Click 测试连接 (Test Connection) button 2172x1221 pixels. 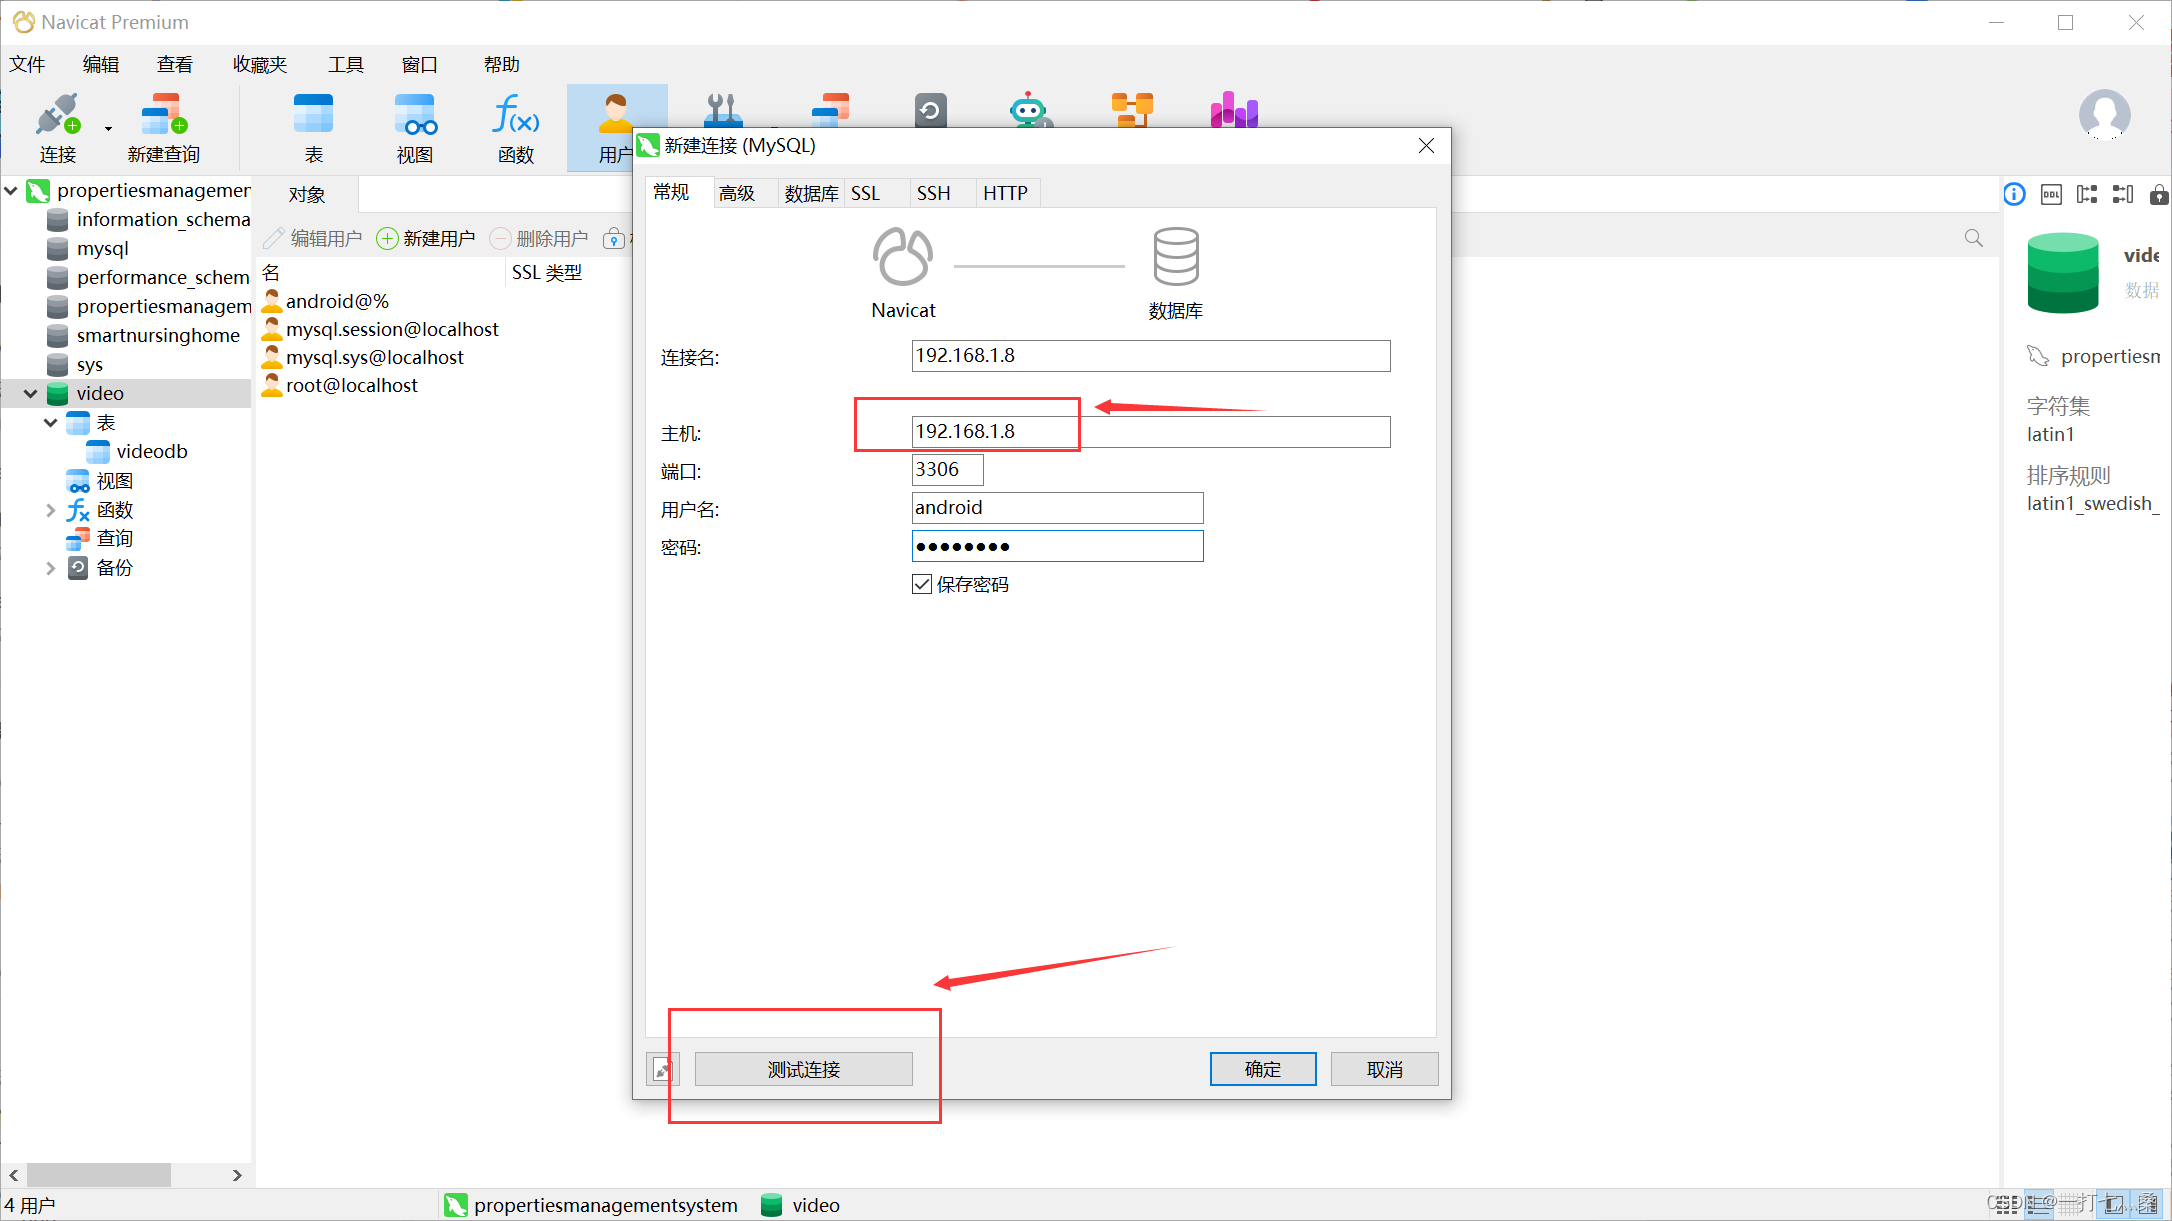click(x=806, y=1069)
